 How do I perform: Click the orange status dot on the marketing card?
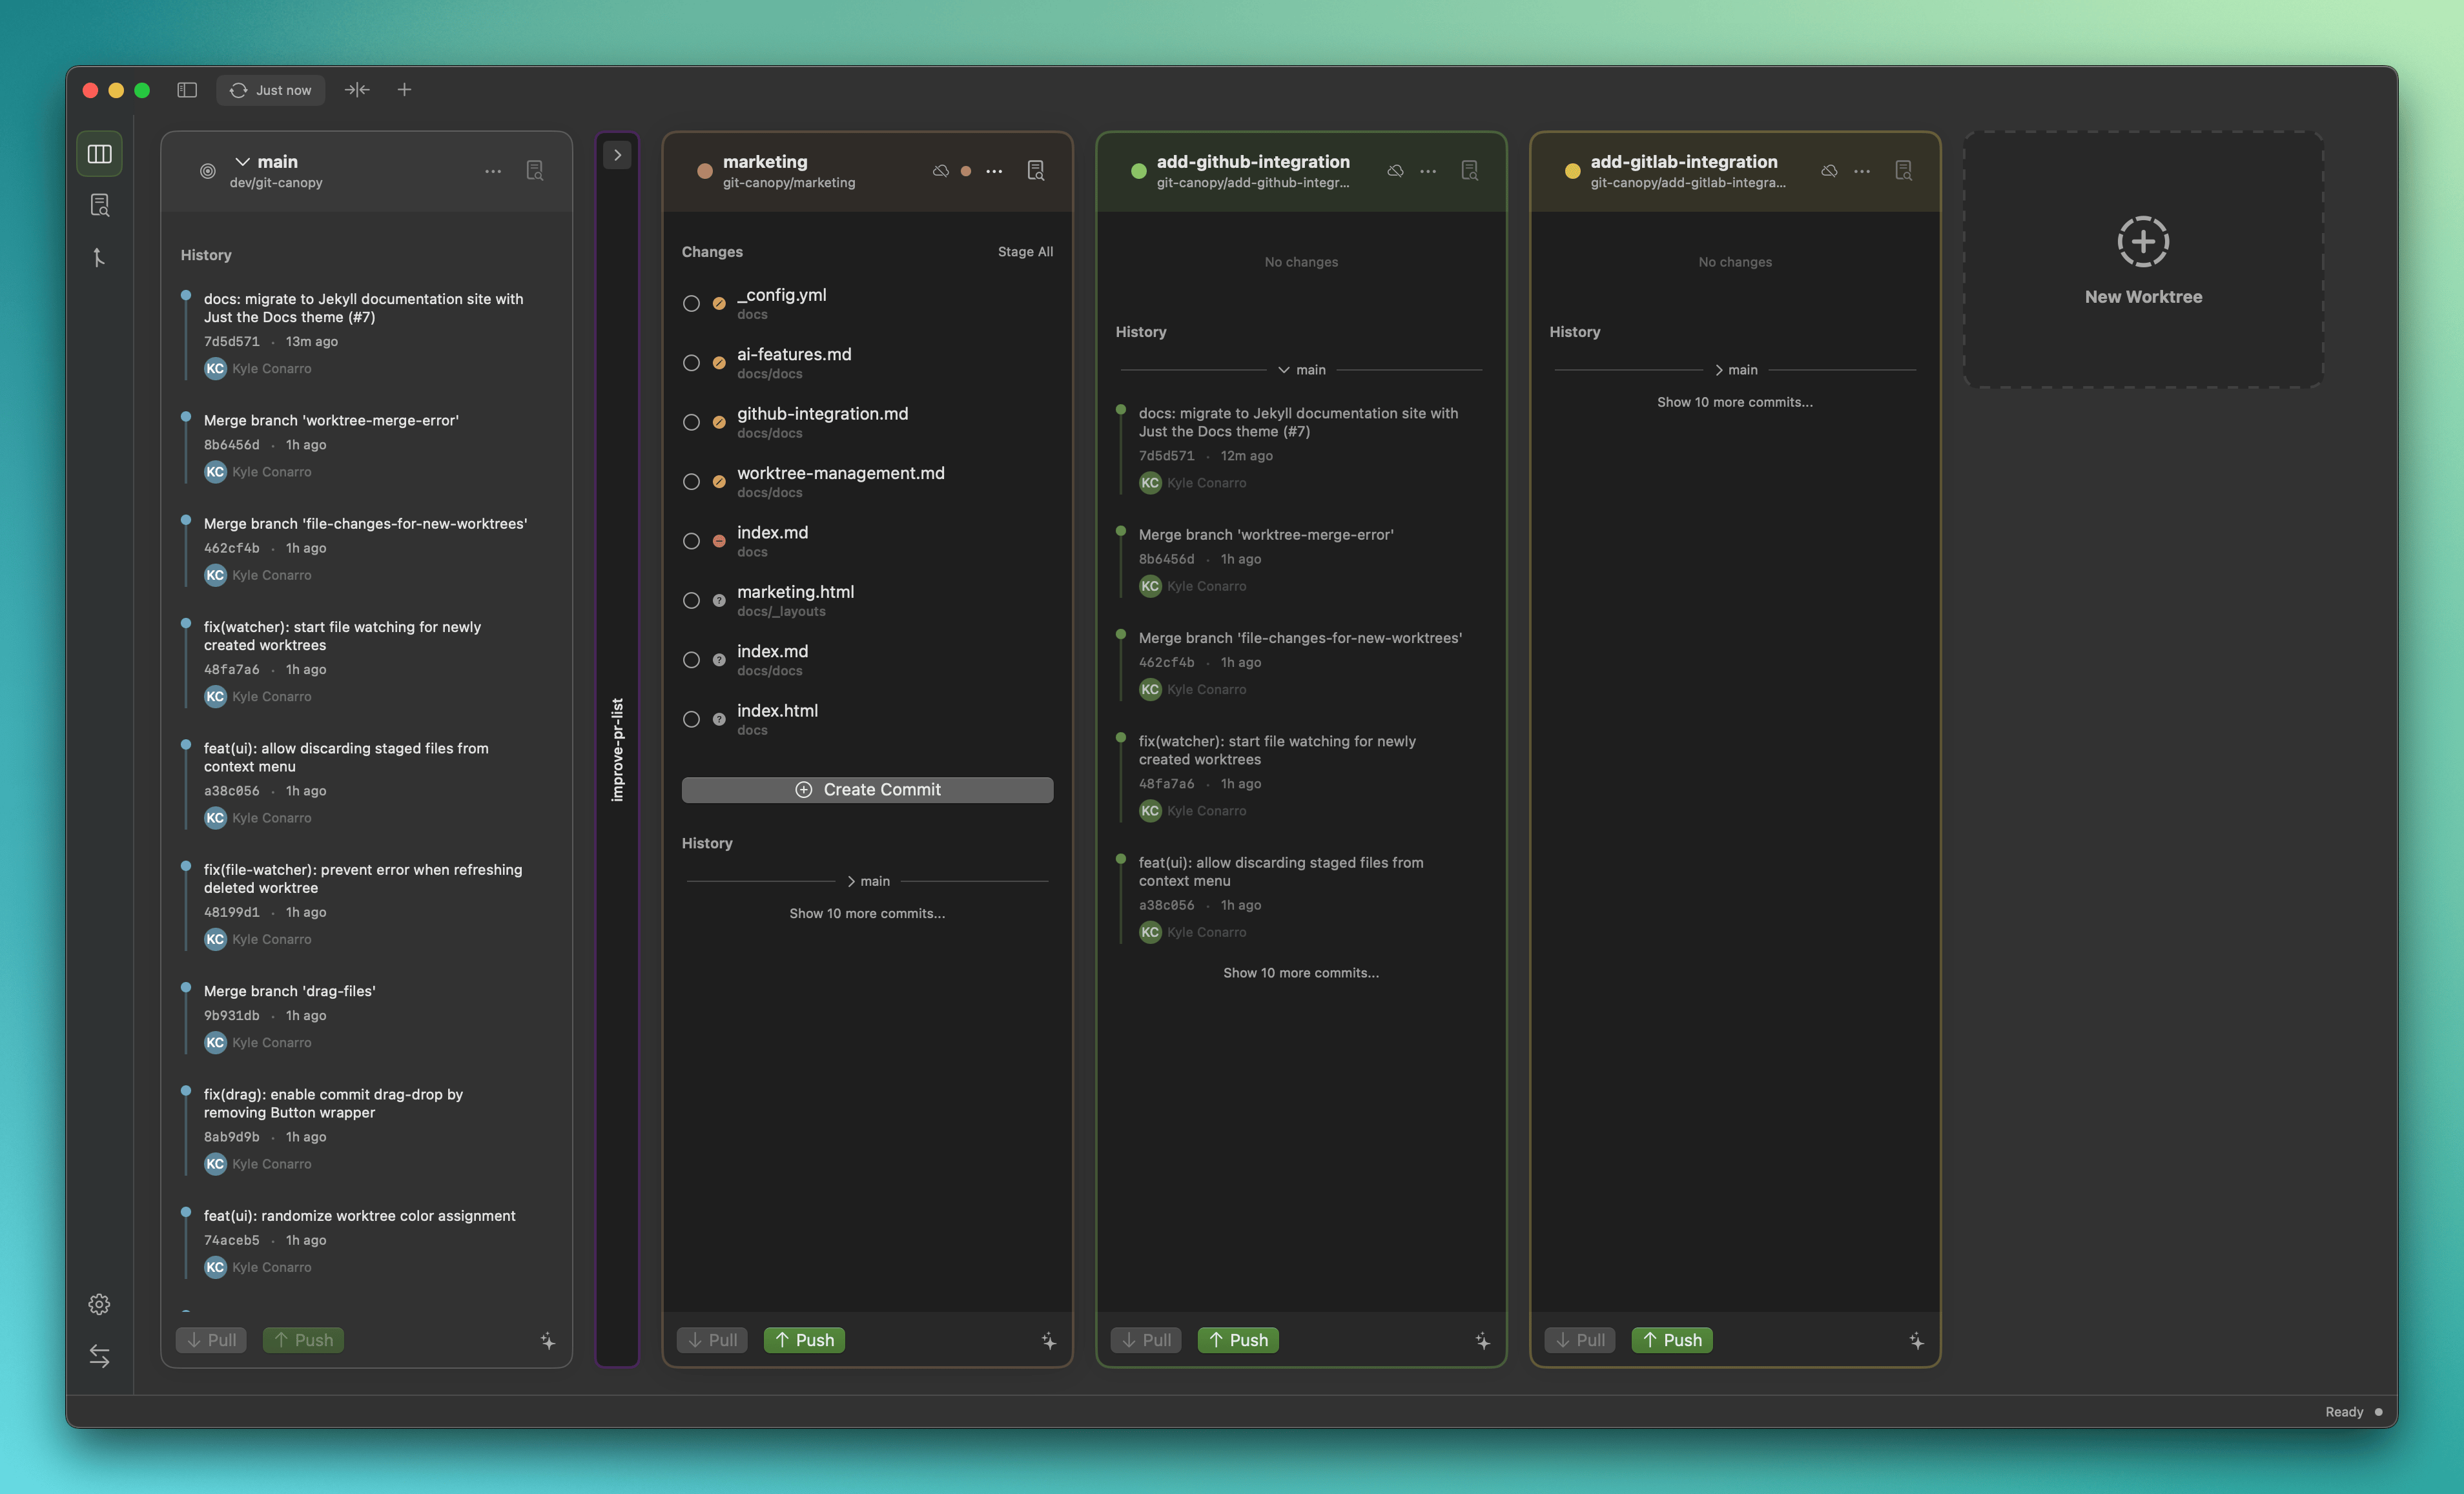pyautogui.click(x=966, y=171)
